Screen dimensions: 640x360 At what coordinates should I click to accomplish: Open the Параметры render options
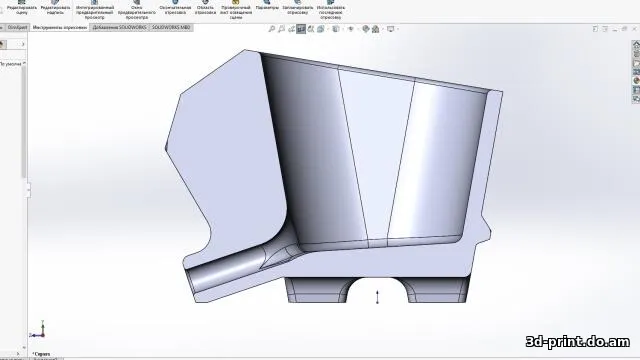click(267, 6)
